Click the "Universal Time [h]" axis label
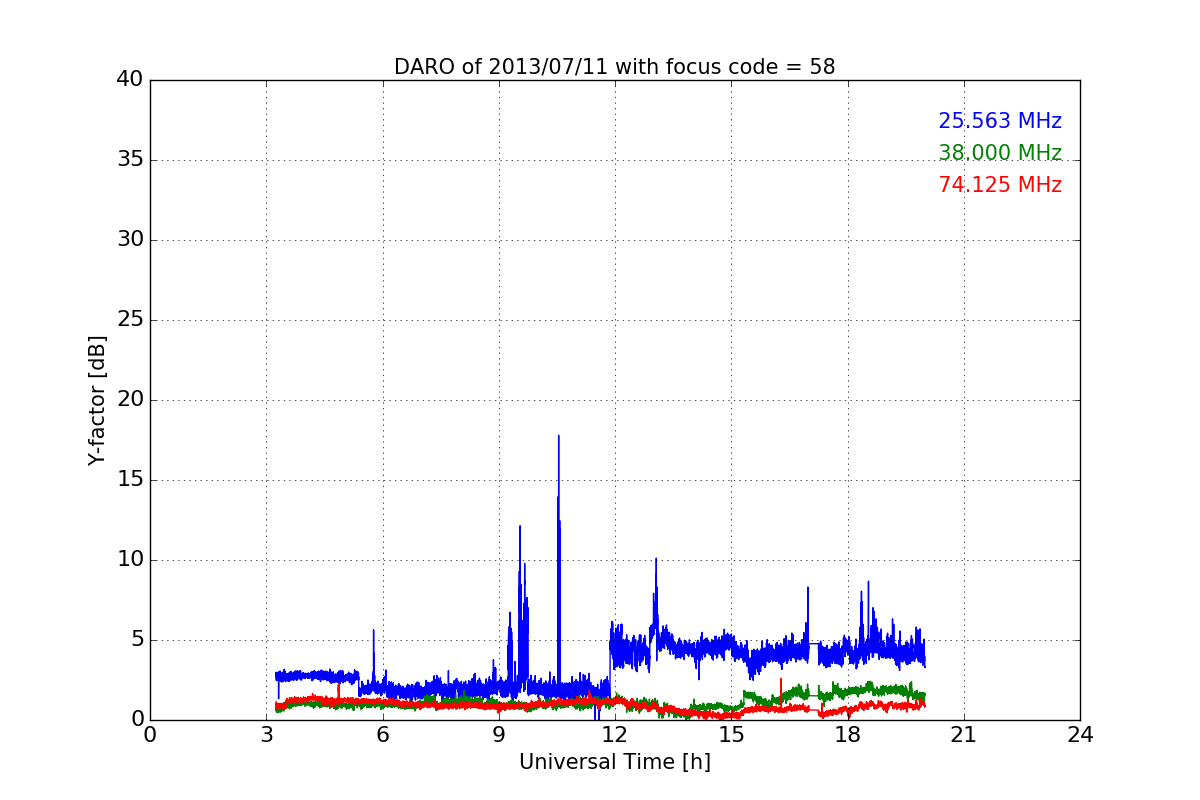 coord(614,762)
